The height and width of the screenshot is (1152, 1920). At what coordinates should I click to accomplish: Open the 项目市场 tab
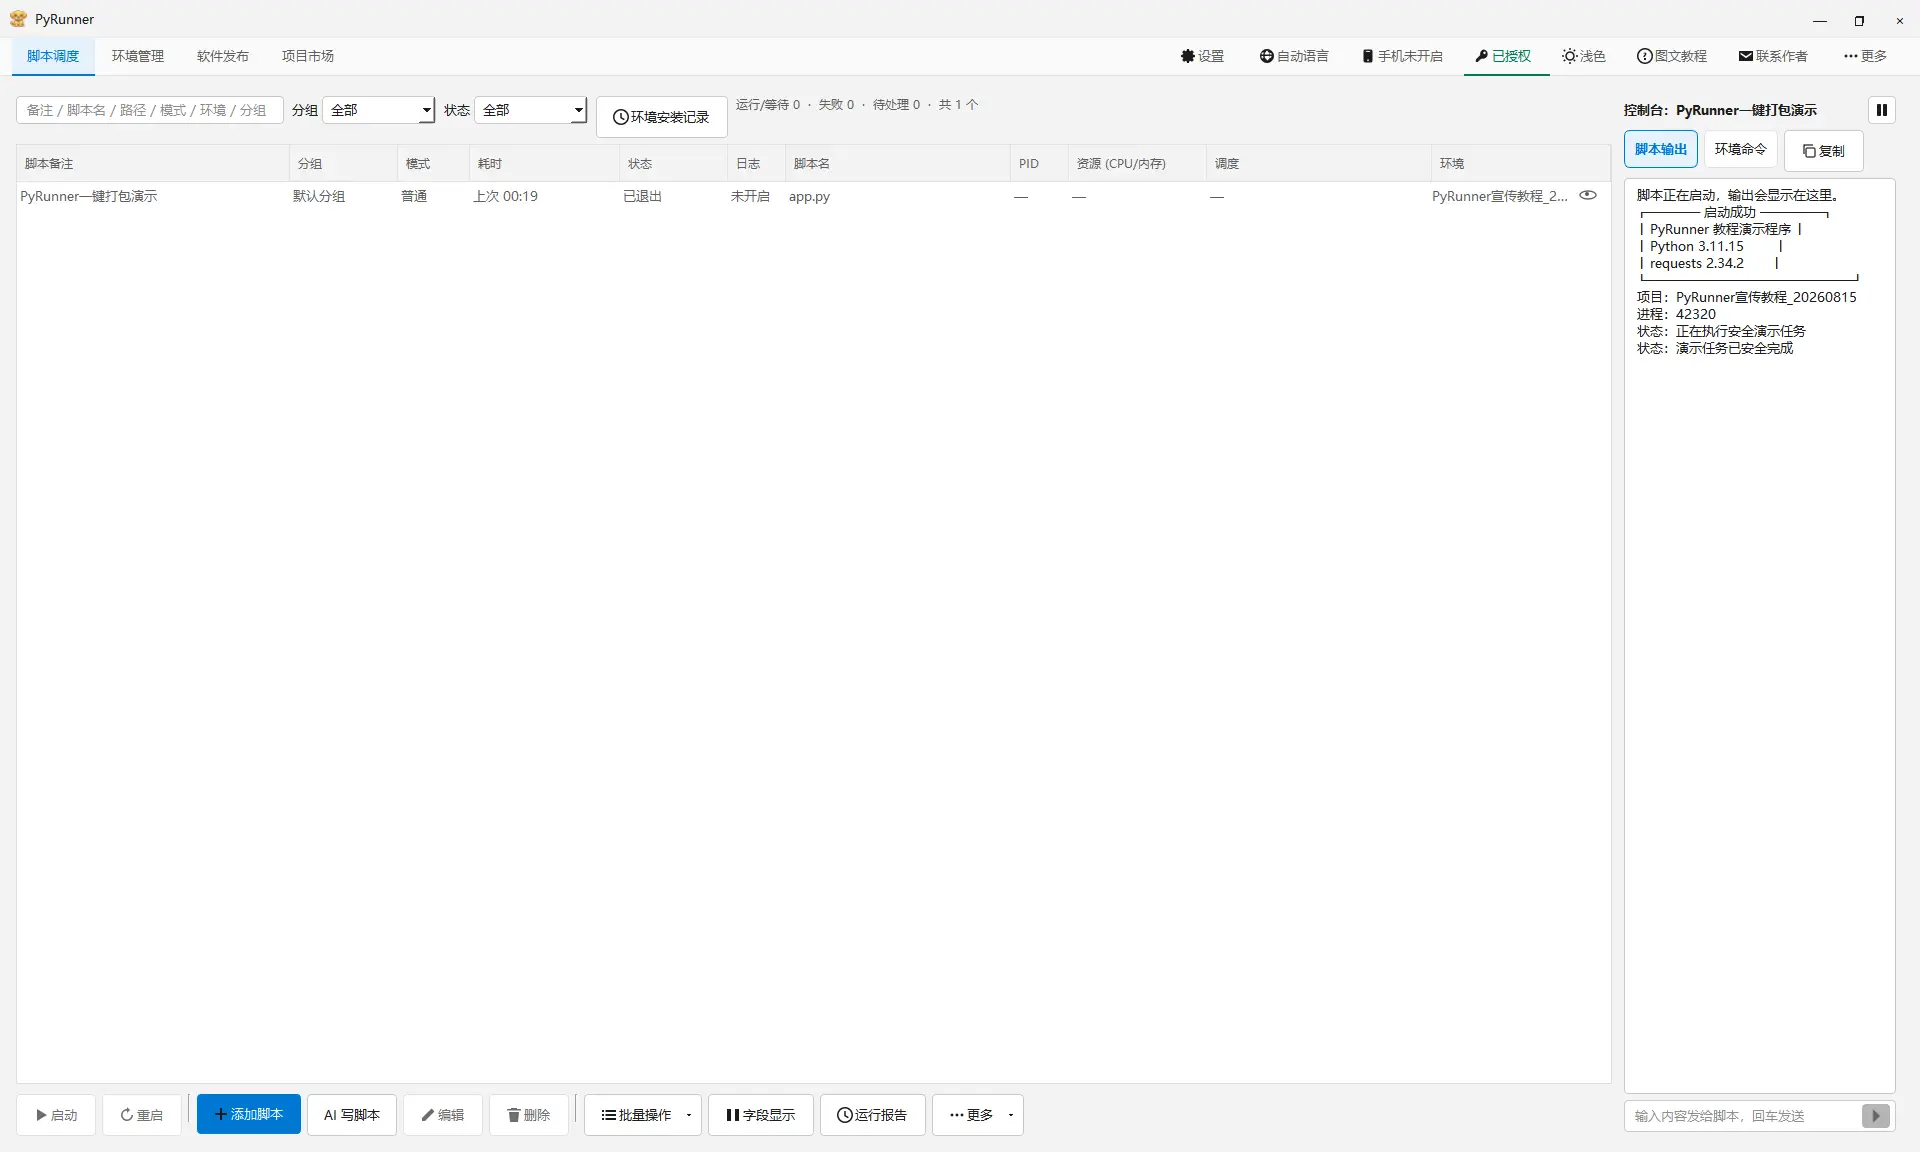(x=308, y=56)
